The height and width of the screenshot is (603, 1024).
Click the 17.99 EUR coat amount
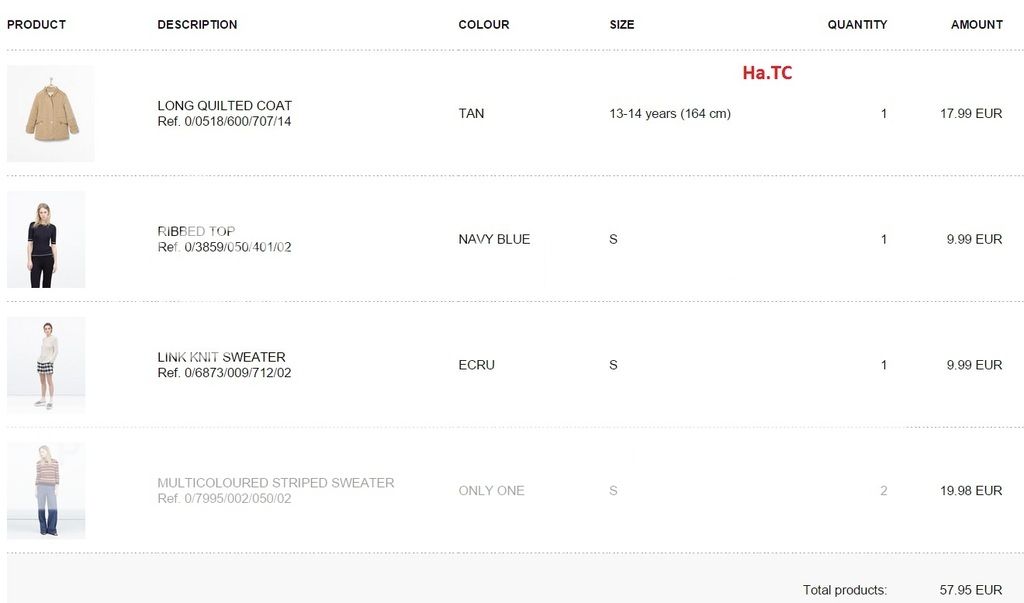click(970, 114)
